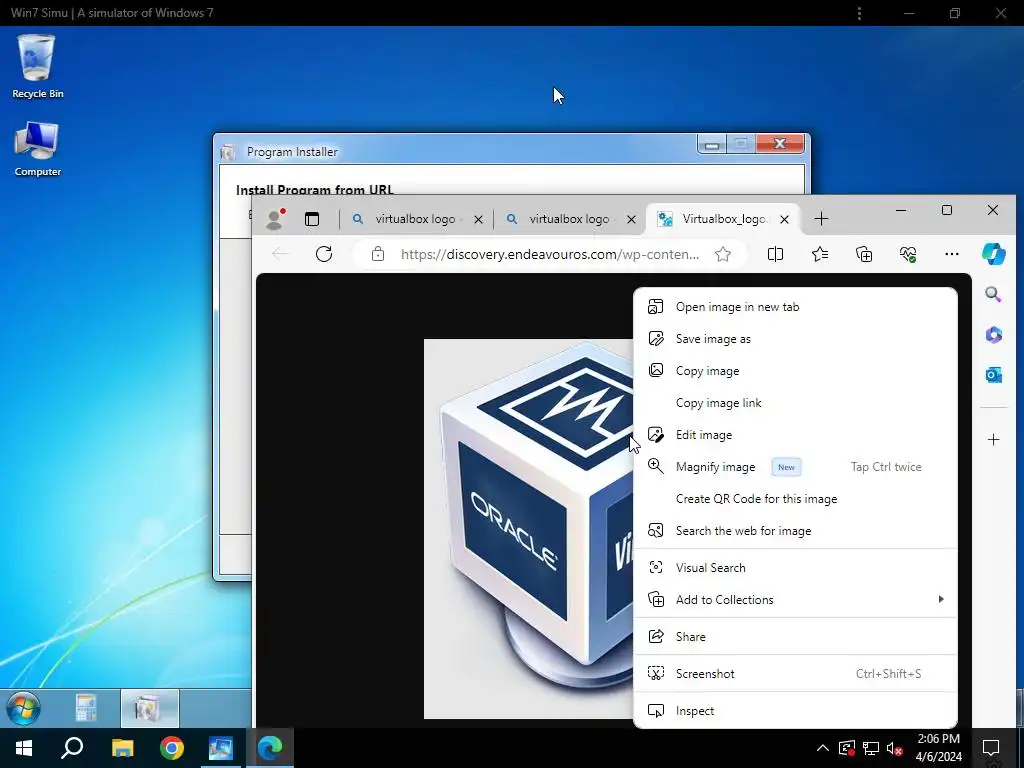Viewport: 1024px width, 768px height.
Task: Customize sidebar with plus icon
Action: (993, 440)
